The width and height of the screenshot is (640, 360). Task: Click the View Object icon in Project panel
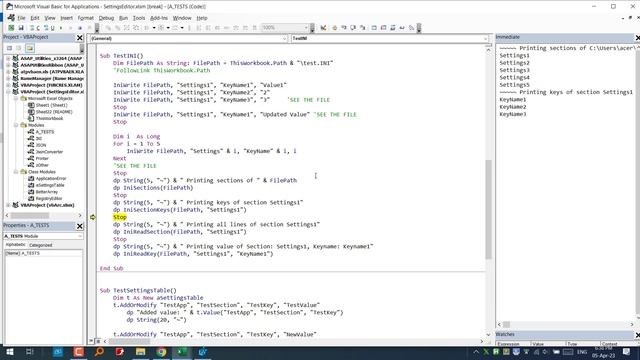[x=19, y=48]
